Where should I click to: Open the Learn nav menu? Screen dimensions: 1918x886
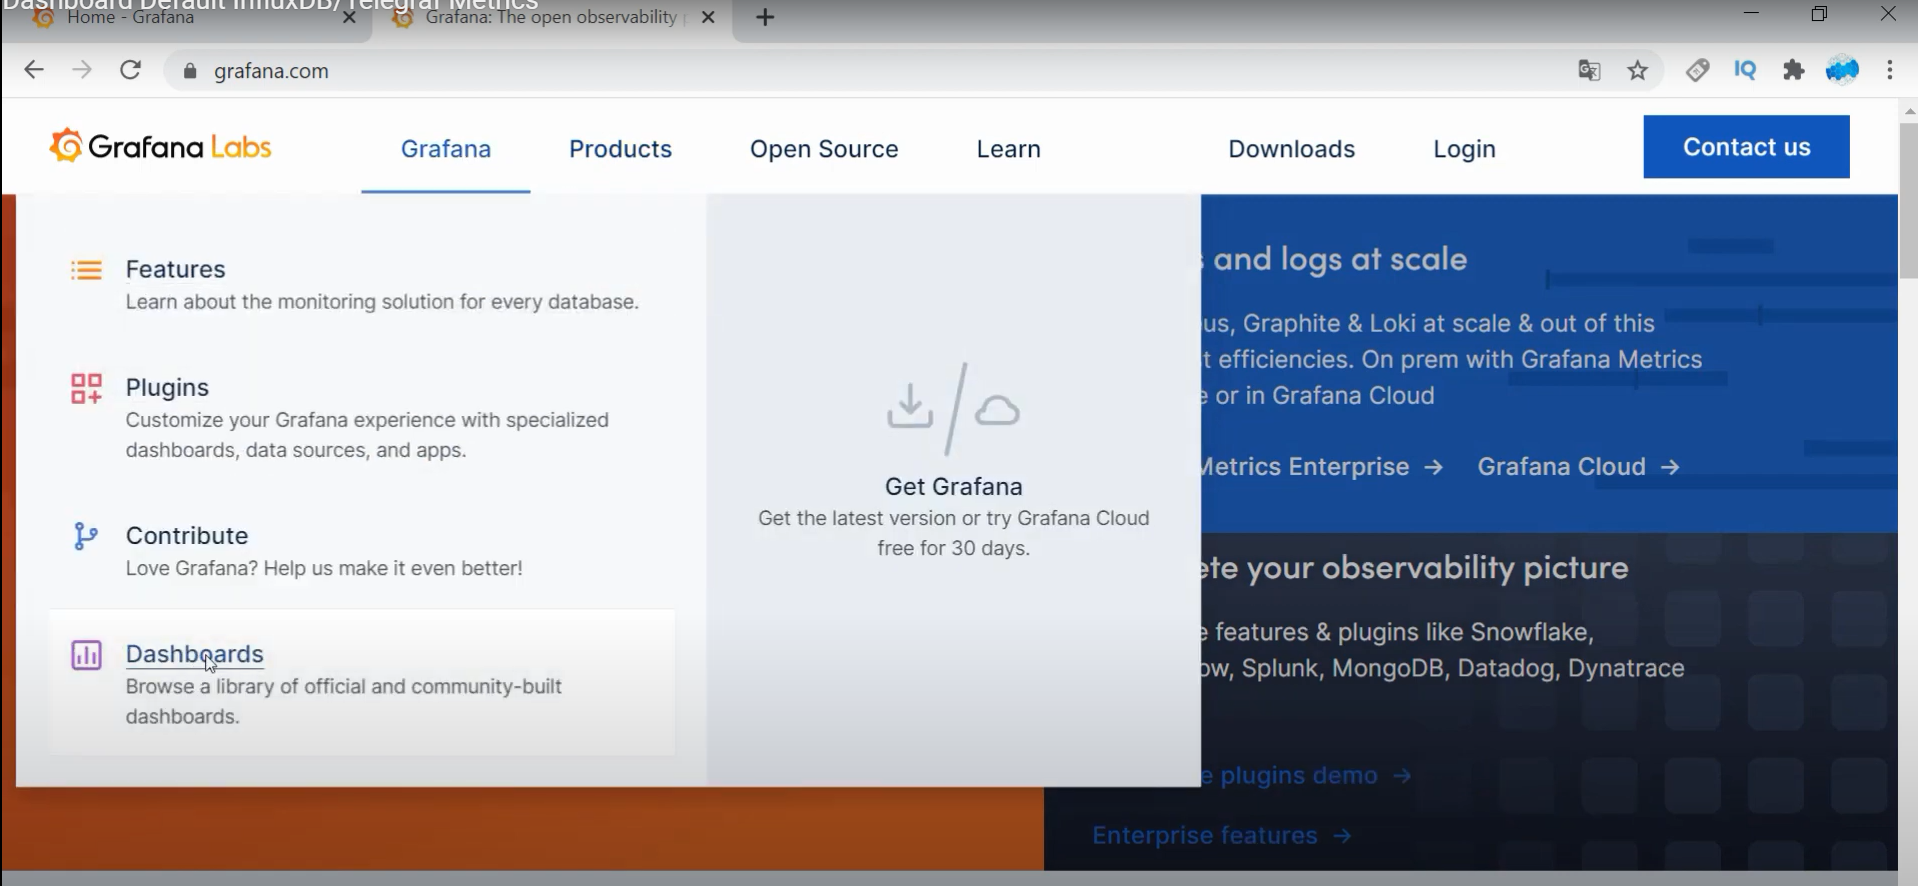pos(1008,149)
